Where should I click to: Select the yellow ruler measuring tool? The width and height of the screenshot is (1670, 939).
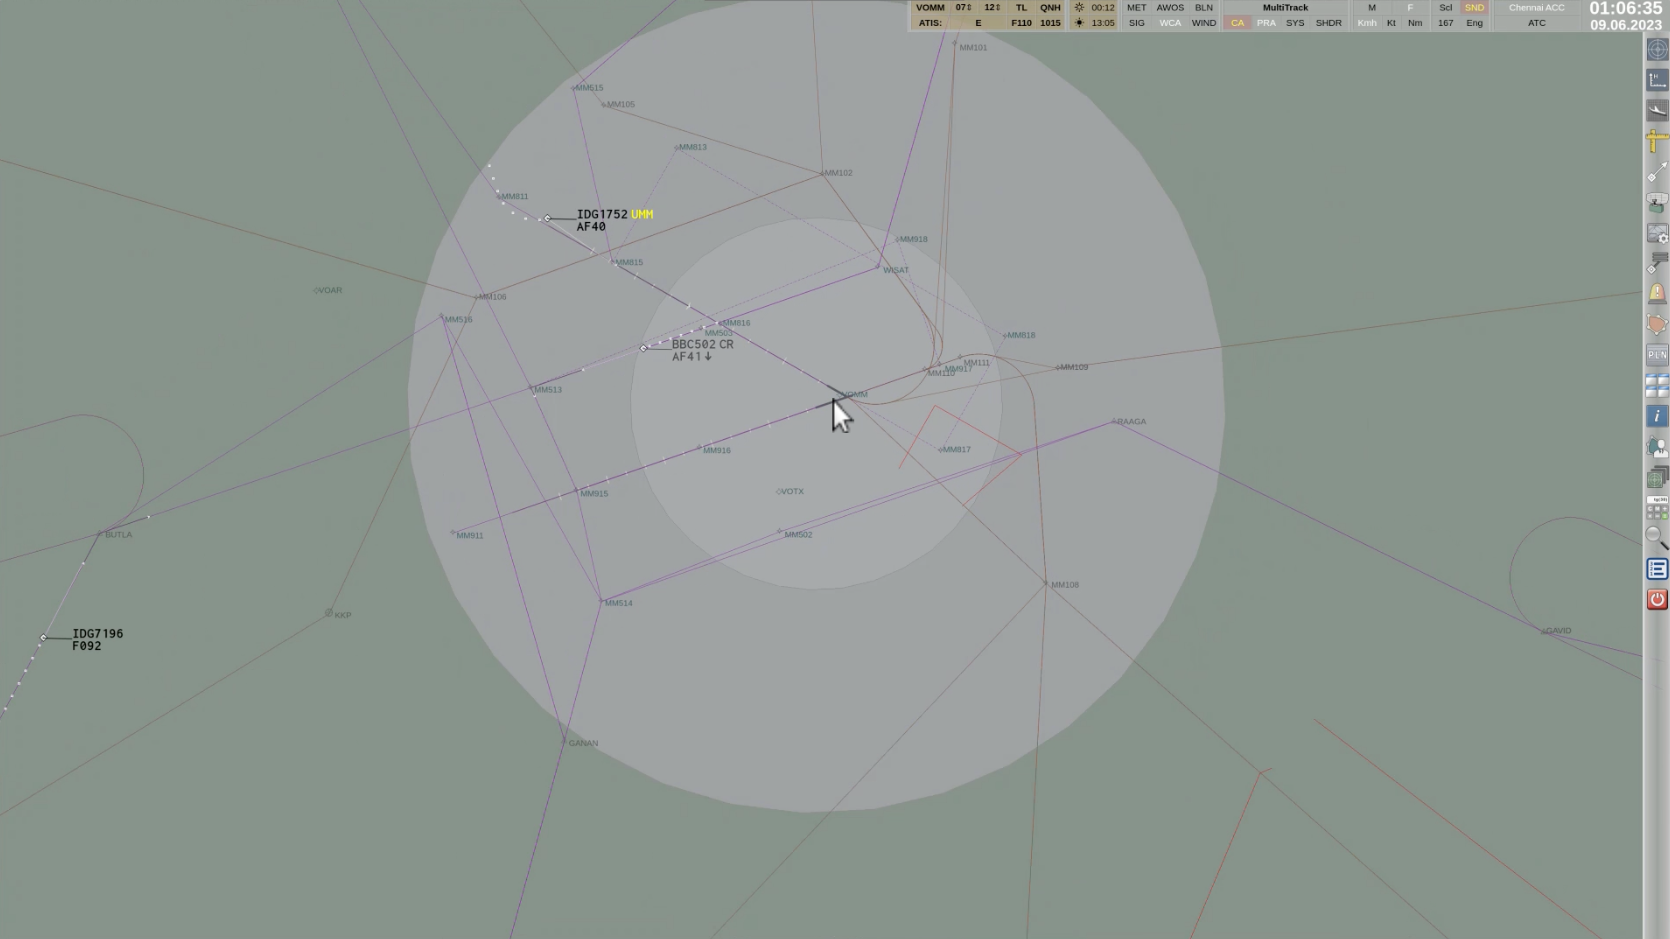1657,142
